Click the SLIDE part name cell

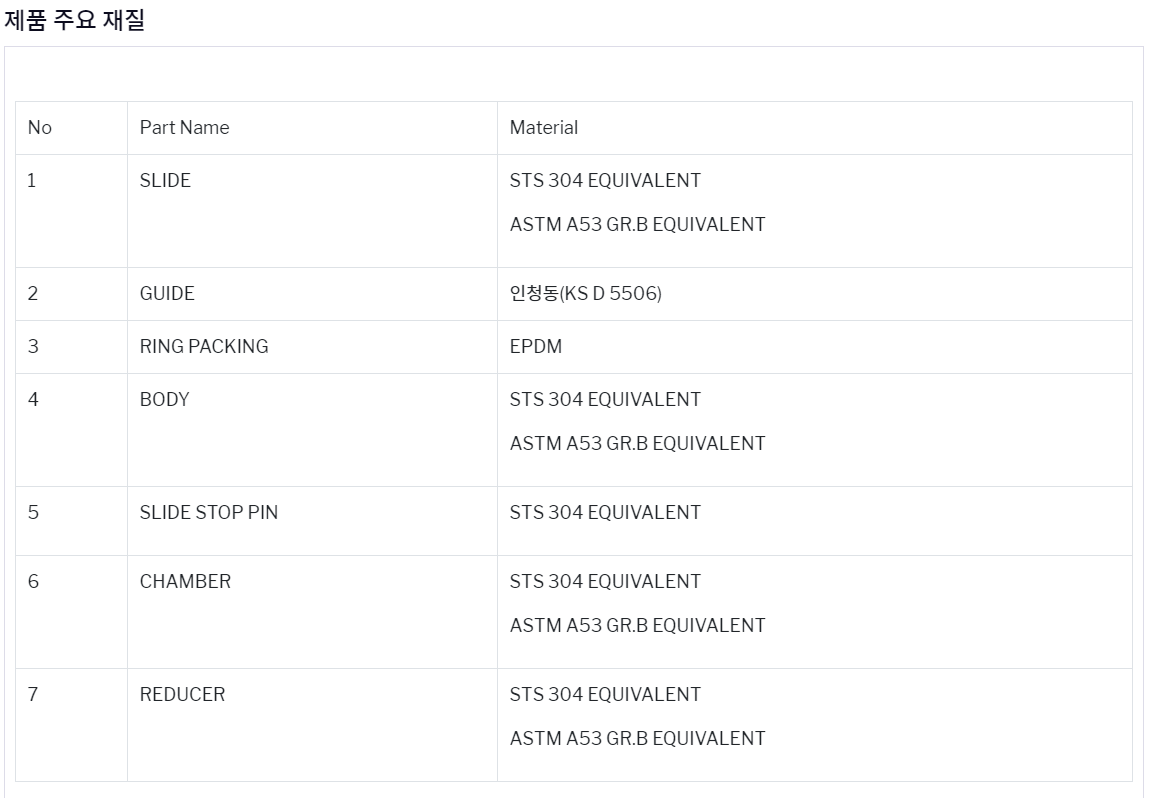(x=312, y=211)
